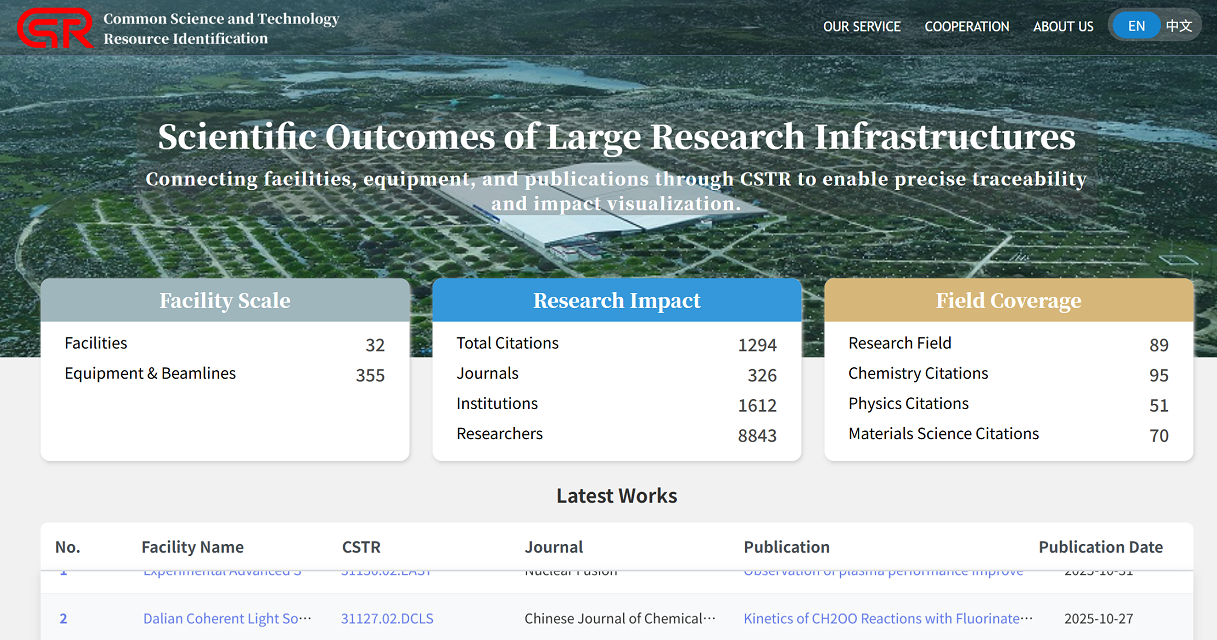Open the Dalian Coherent Light Source facility link
The width and height of the screenshot is (1217, 640).
[x=227, y=619]
